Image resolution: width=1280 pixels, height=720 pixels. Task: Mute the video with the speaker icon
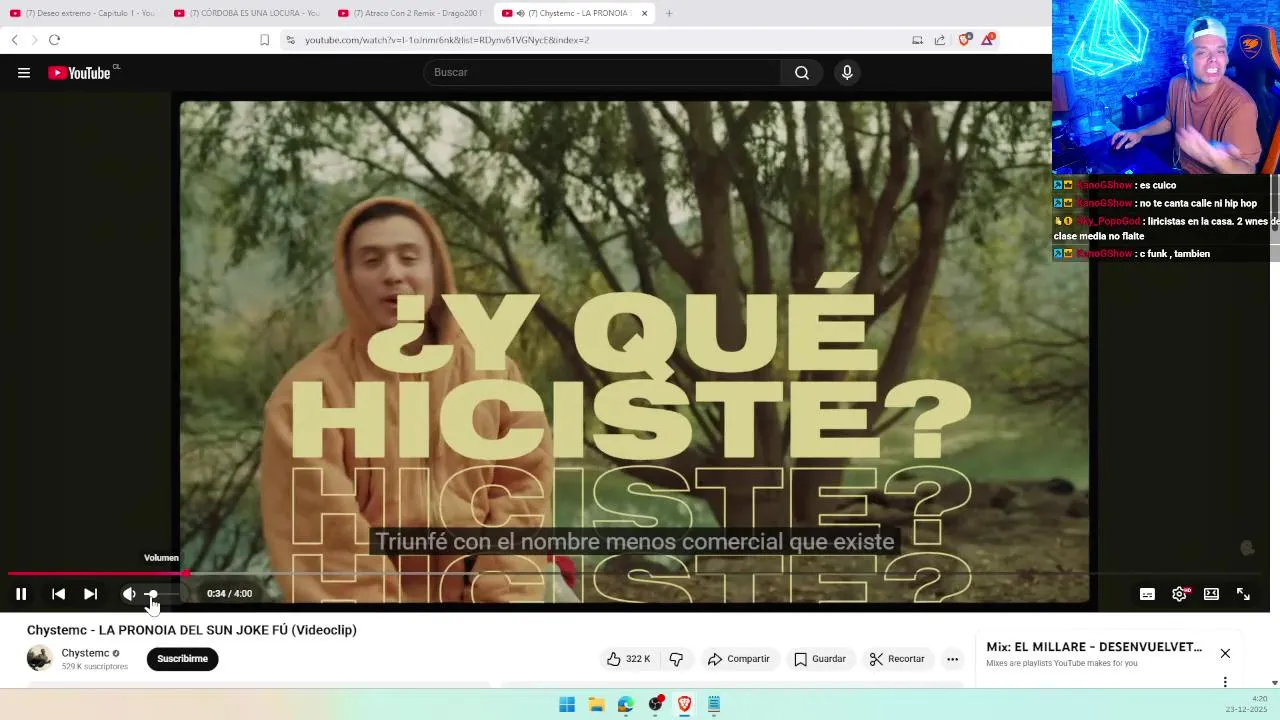coord(129,594)
